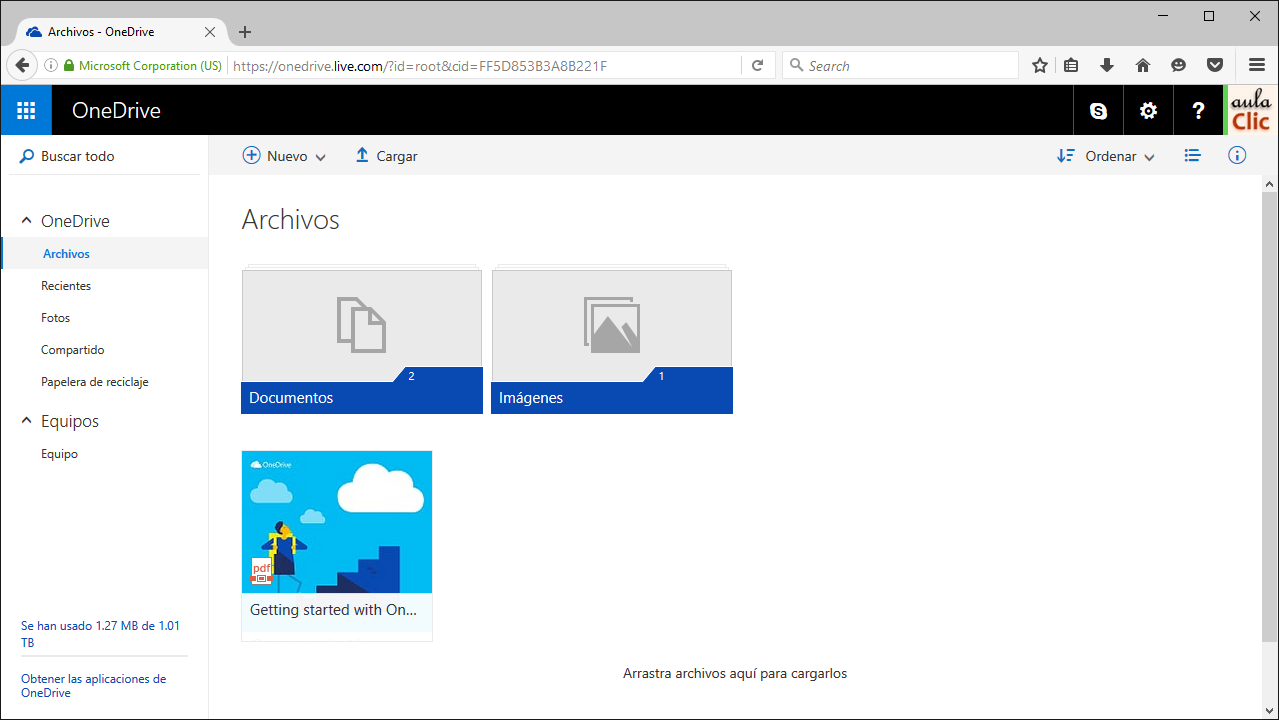Click the Buscar todo search field

click(105, 156)
